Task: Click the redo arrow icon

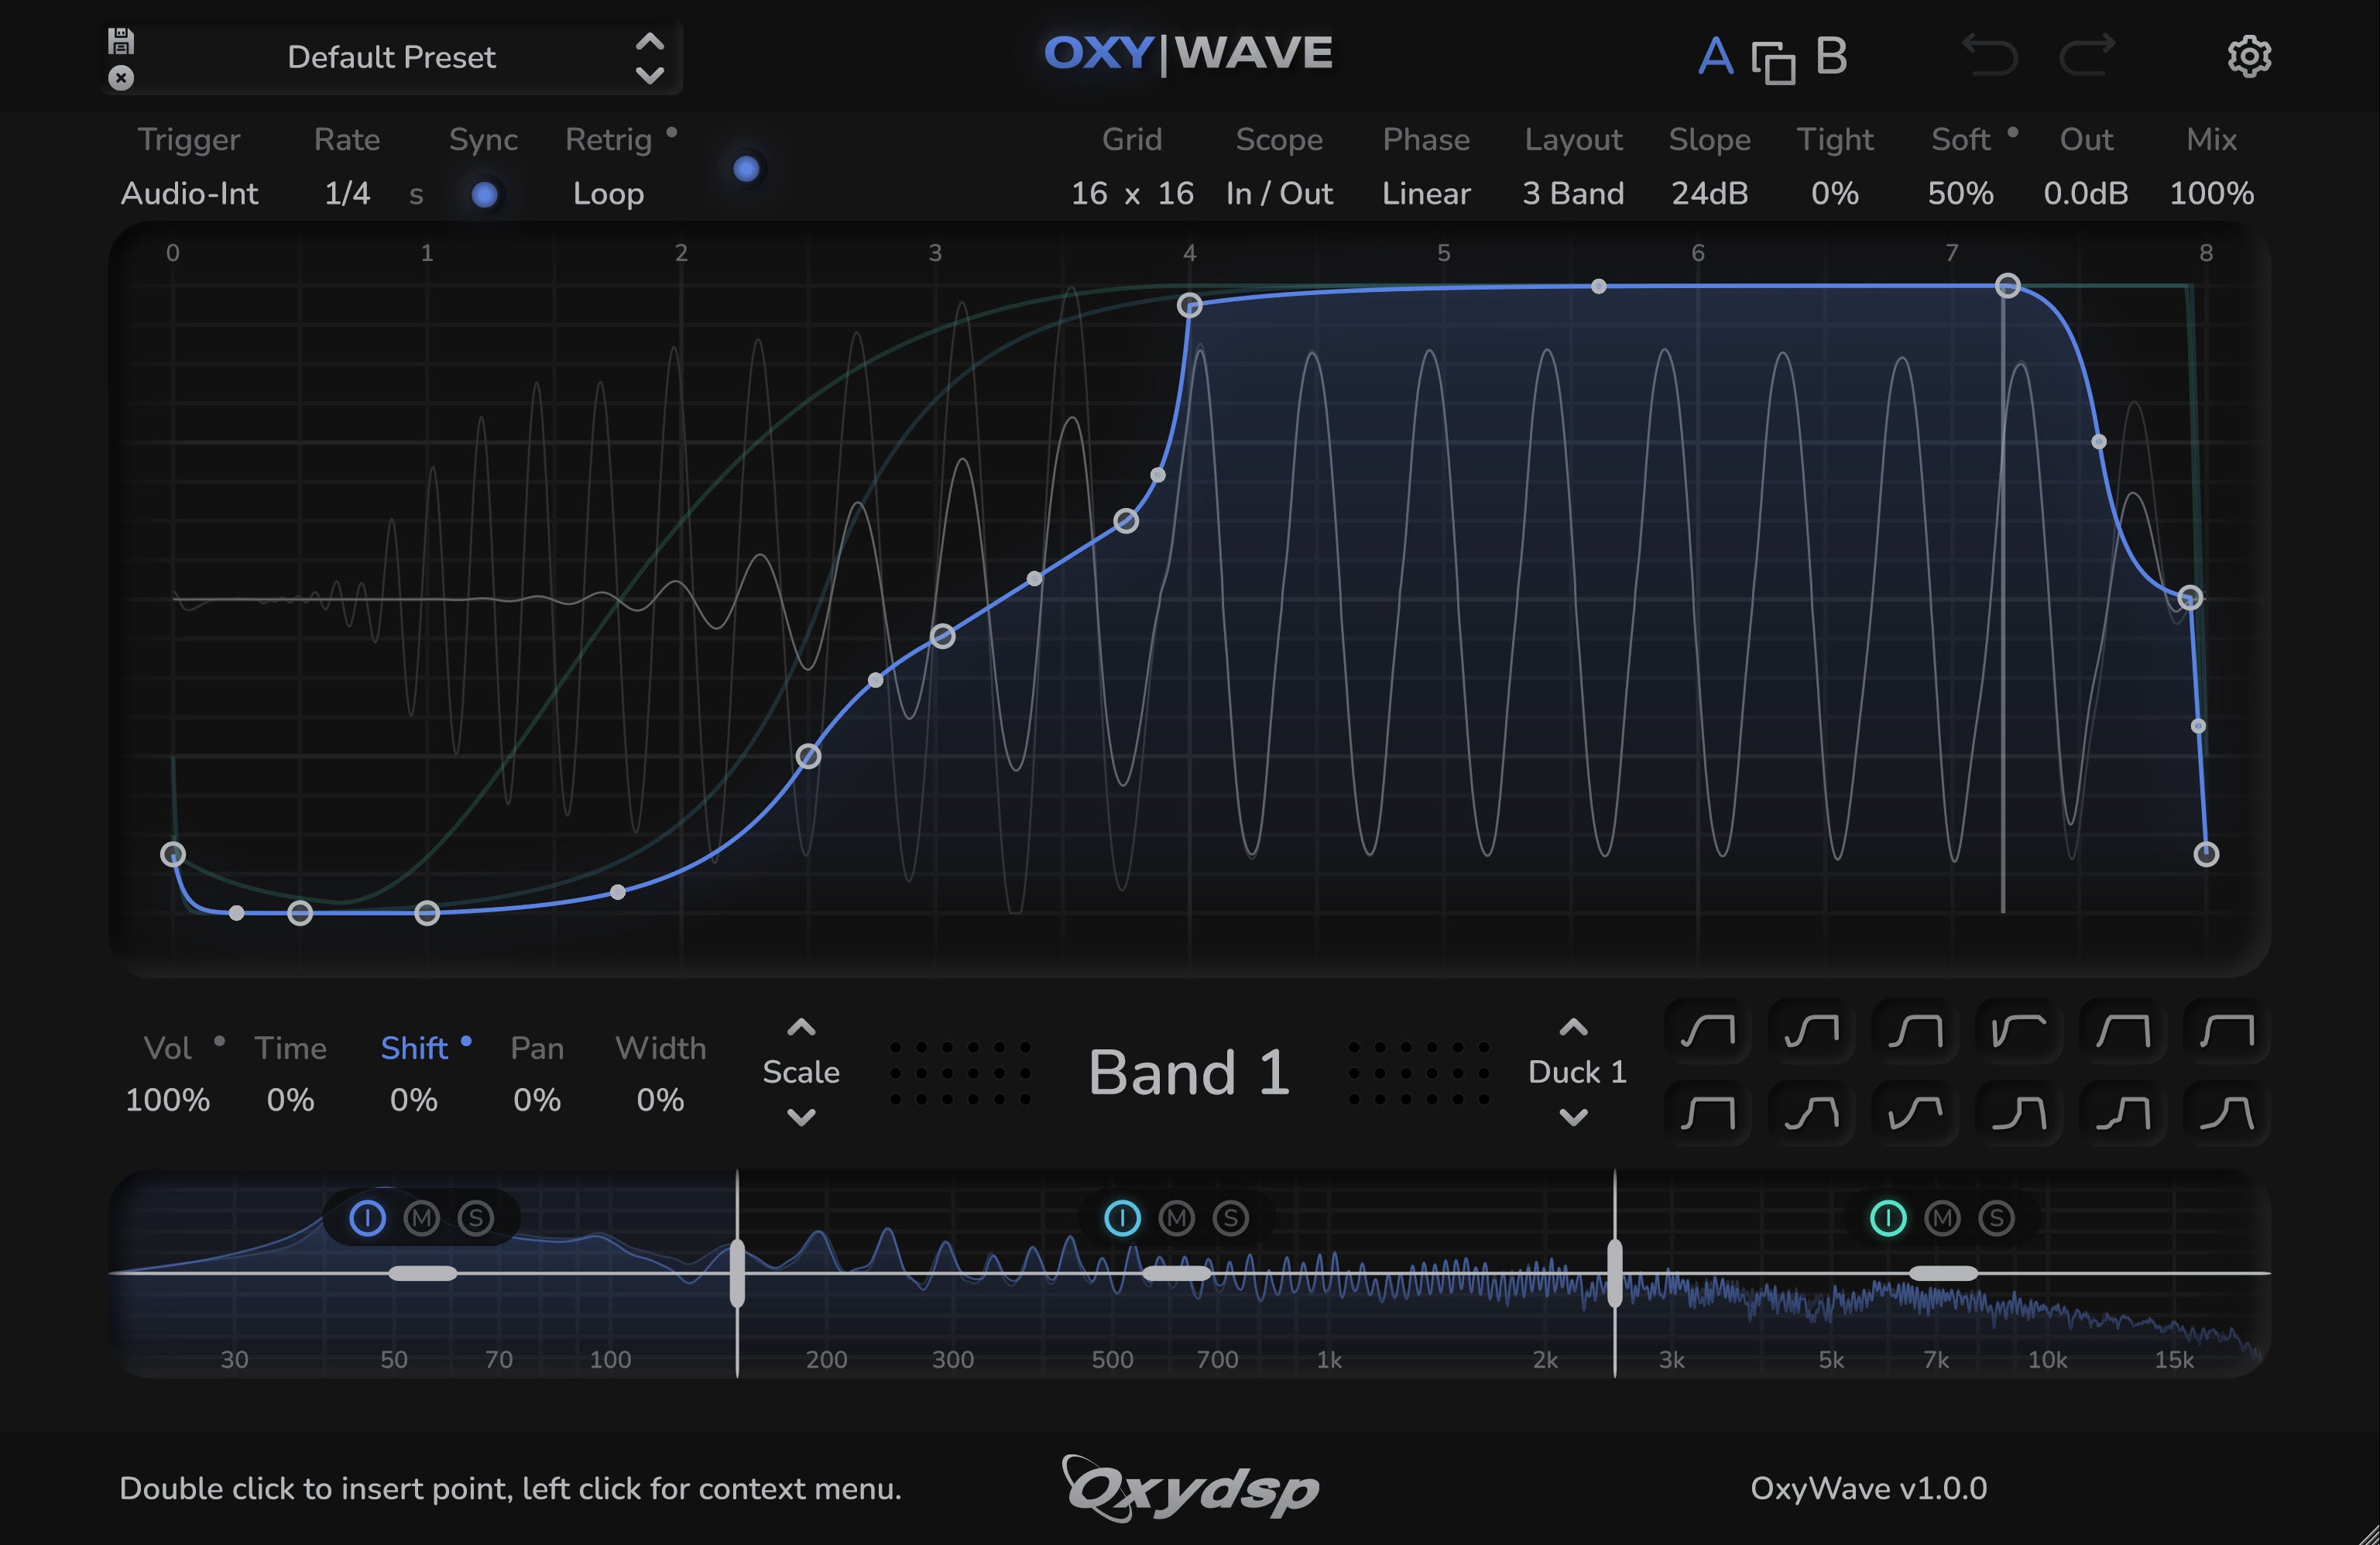Action: tap(2087, 55)
